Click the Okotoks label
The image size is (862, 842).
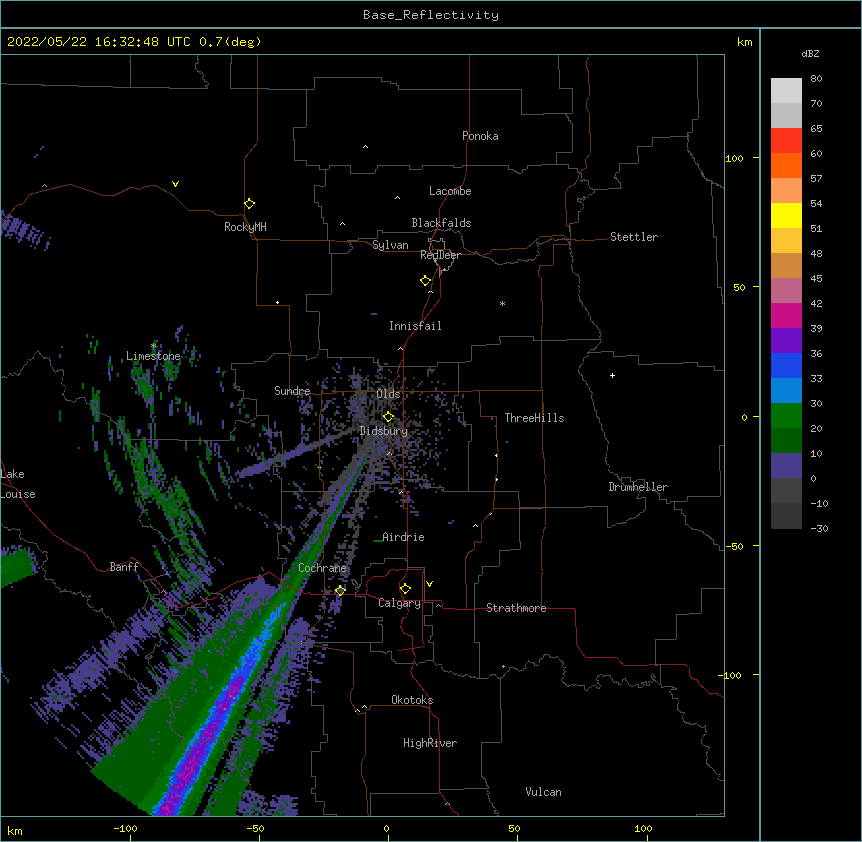click(412, 700)
